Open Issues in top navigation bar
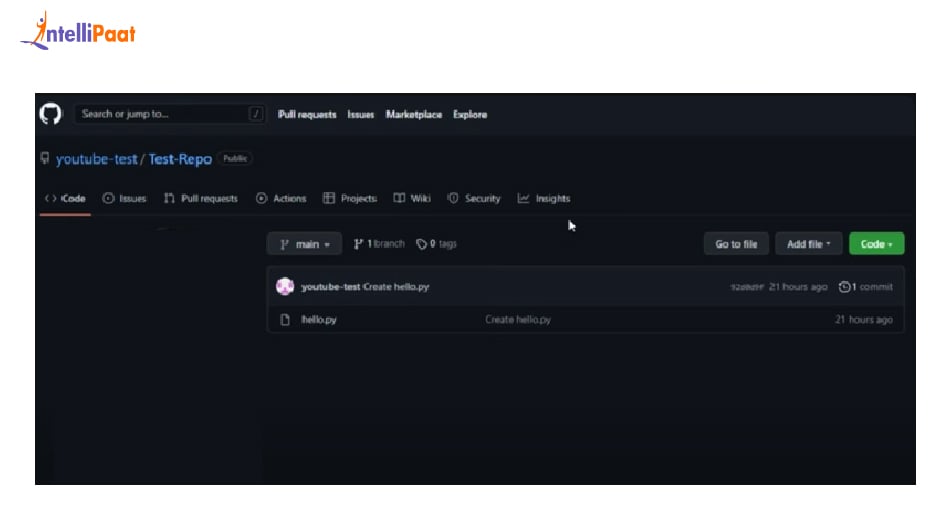The image size is (950, 516). 360,114
